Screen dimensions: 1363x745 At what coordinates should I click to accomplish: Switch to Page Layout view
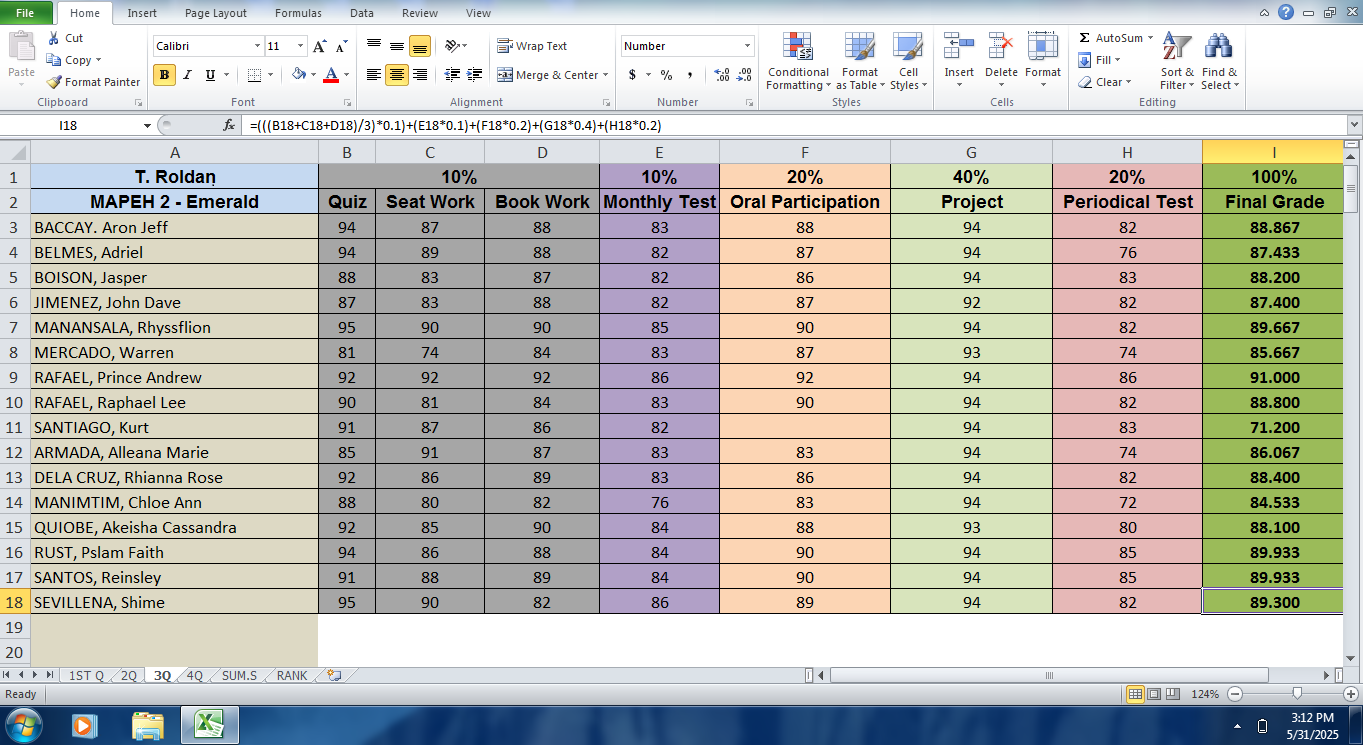coord(1153,694)
